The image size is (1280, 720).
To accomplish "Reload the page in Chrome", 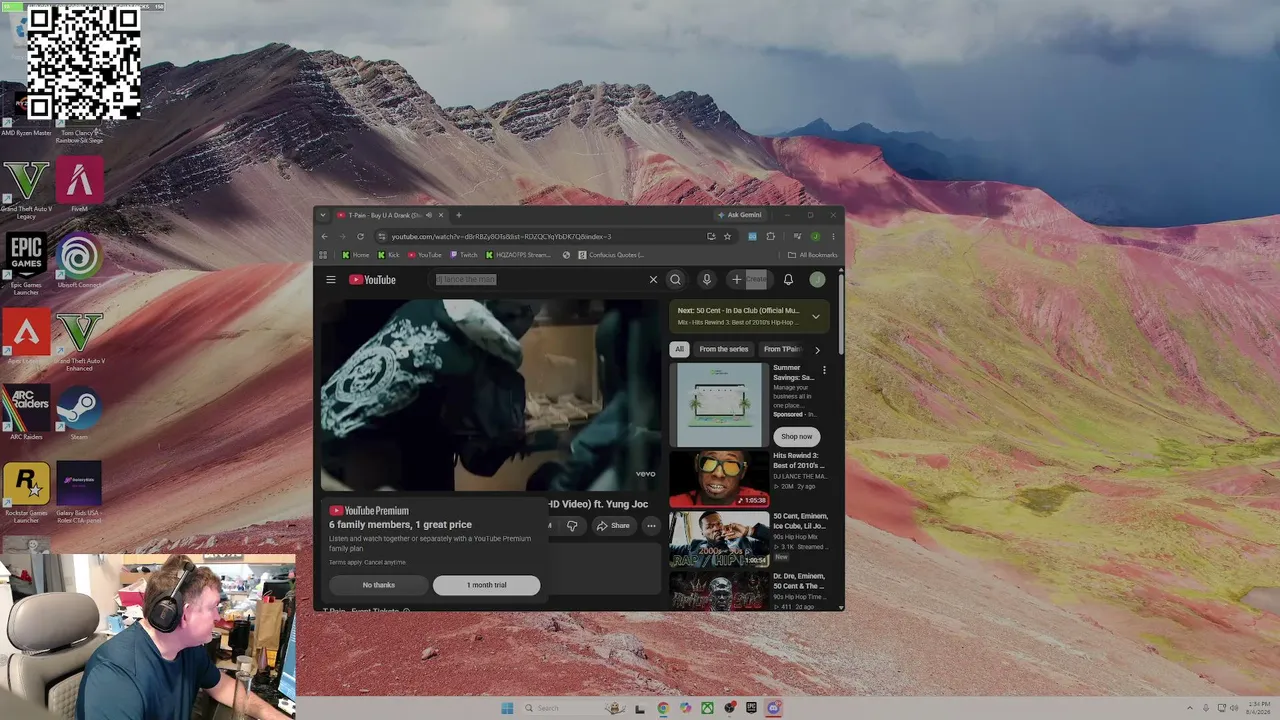I will [360, 237].
